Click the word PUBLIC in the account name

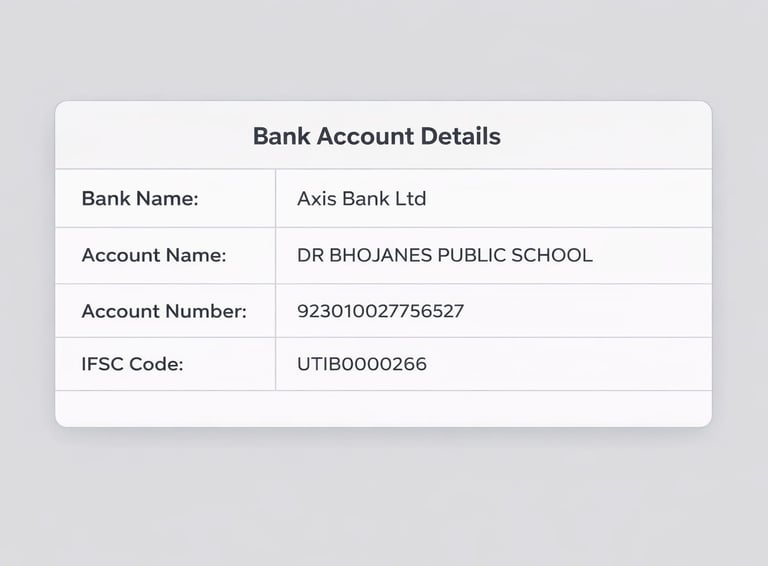click(472, 255)
